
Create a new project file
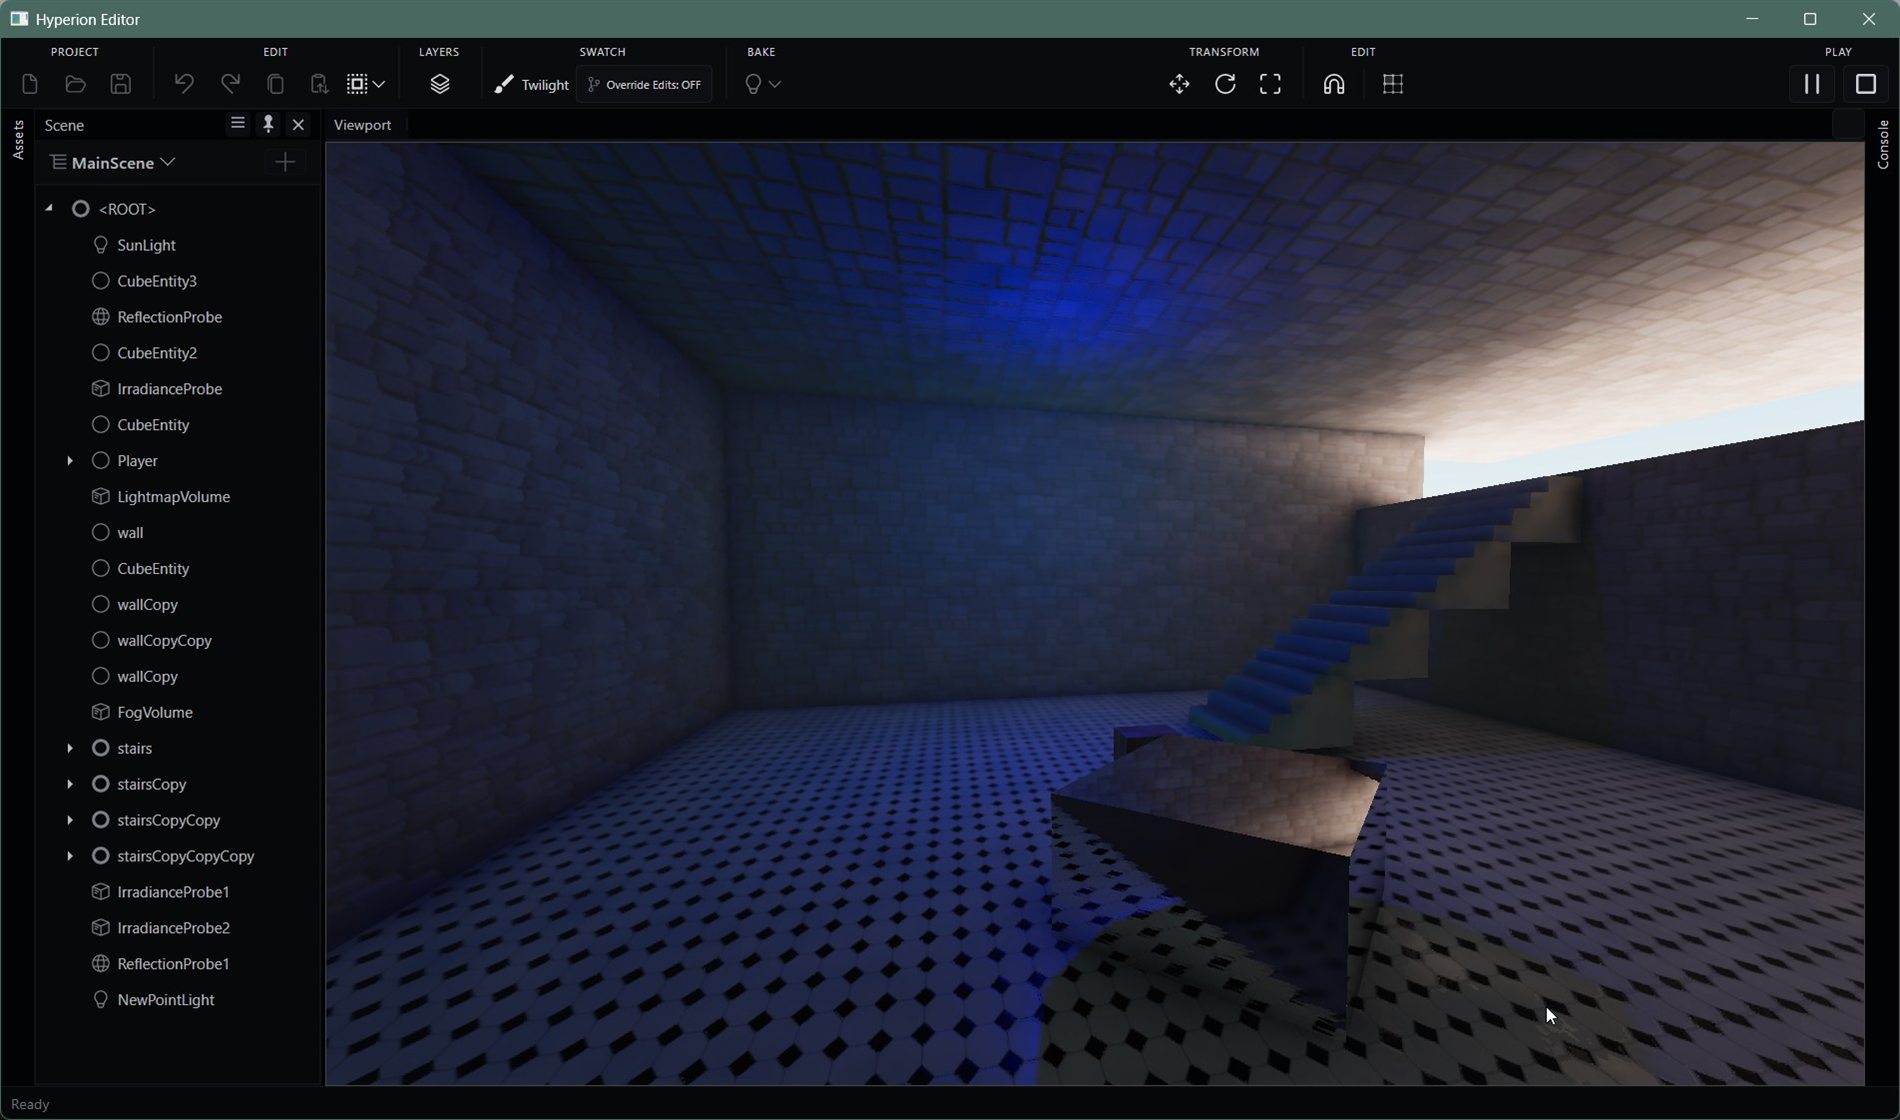coord(30,85)
